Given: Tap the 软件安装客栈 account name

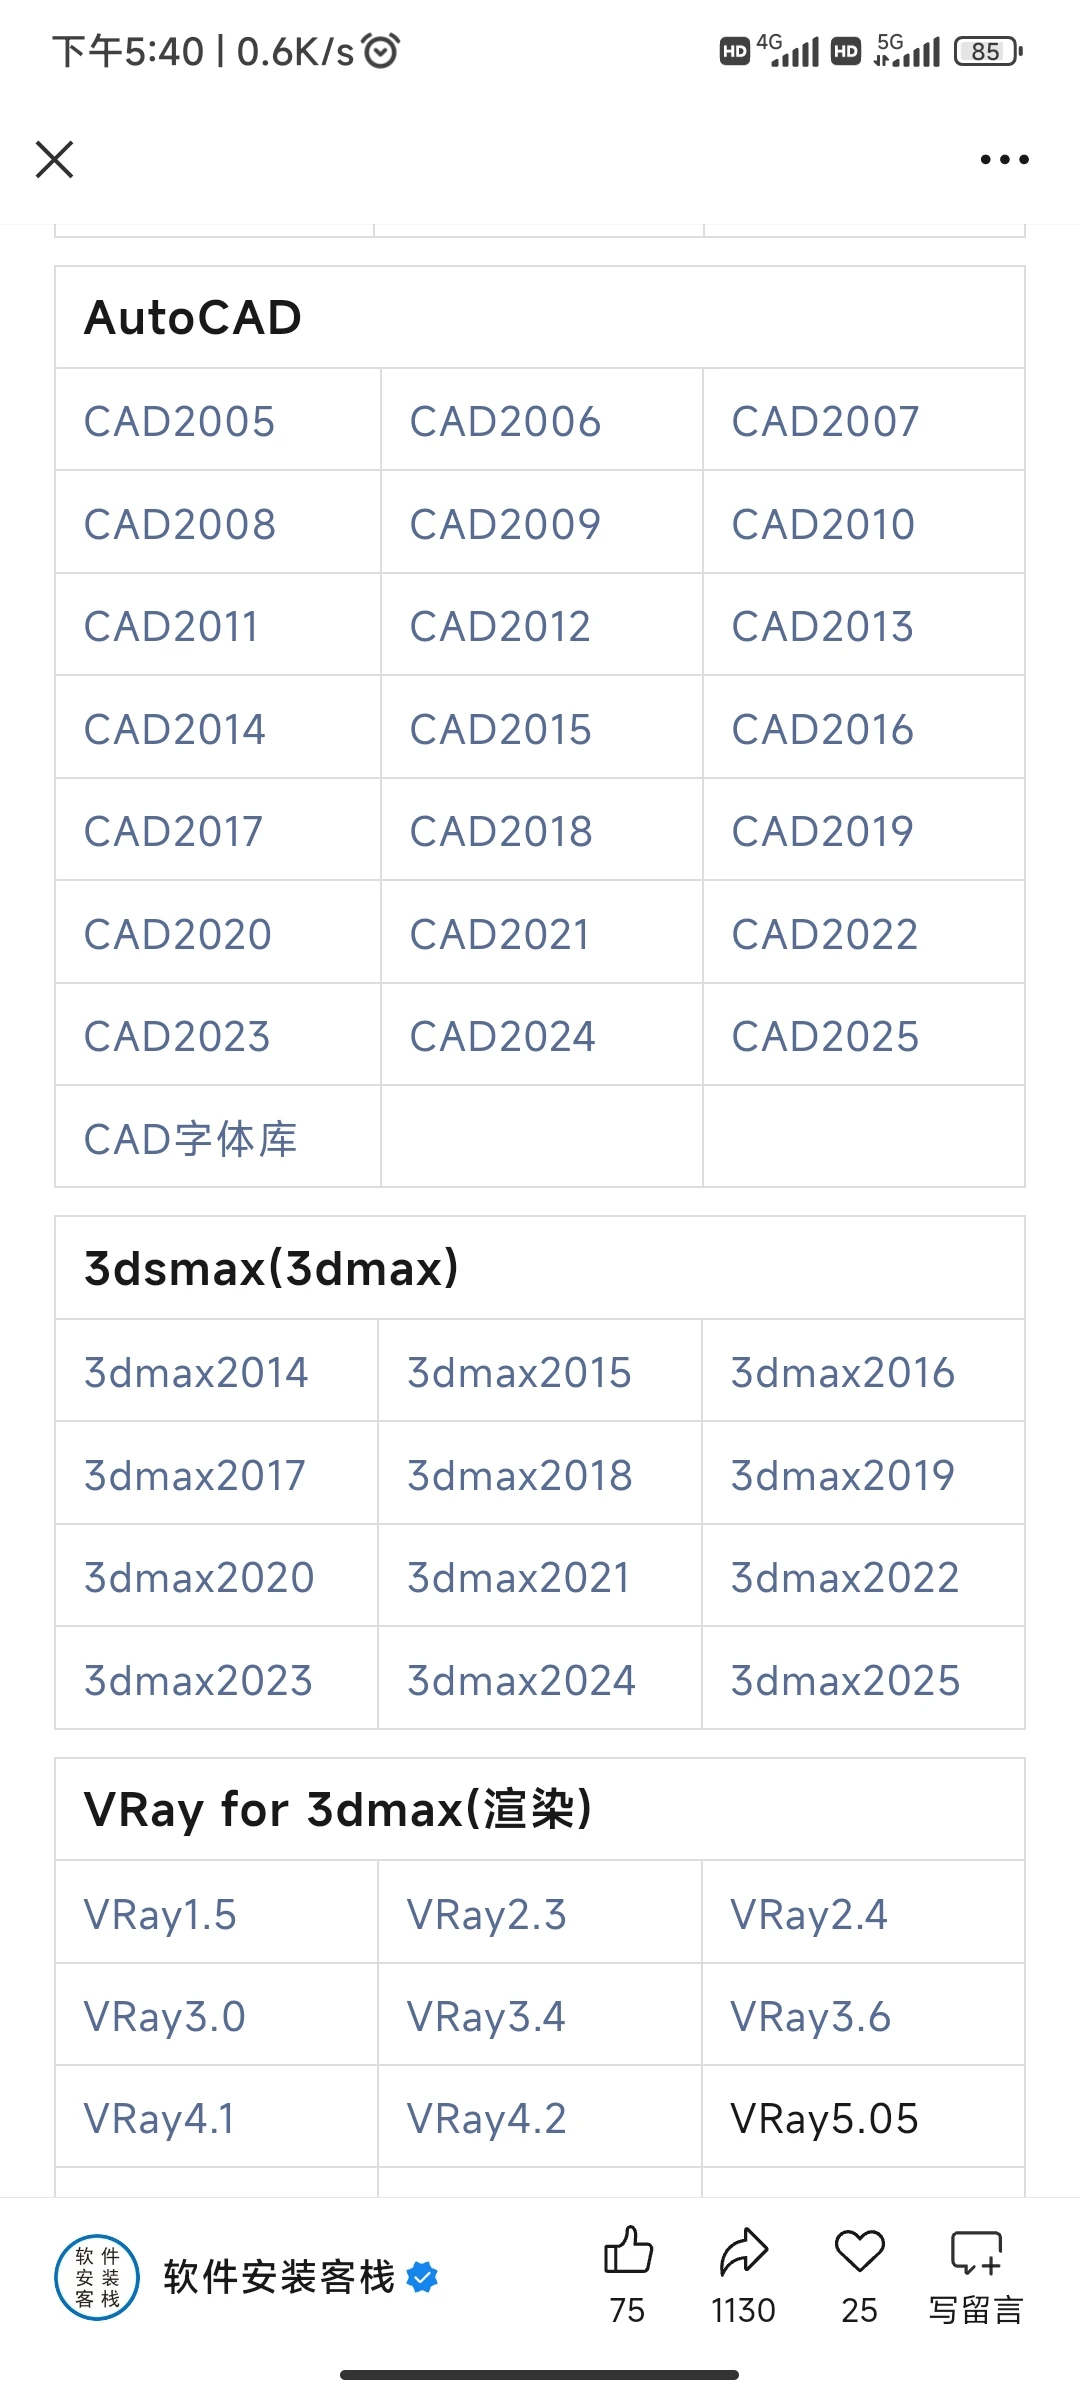Looking at the screenshot, I should (x=280, y=2277).
